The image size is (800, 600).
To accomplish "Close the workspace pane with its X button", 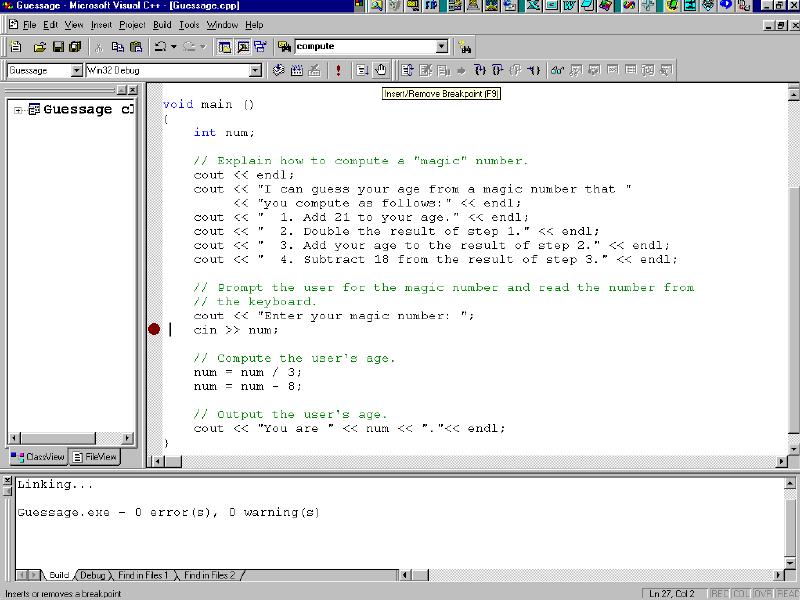I will click(133, 90).
